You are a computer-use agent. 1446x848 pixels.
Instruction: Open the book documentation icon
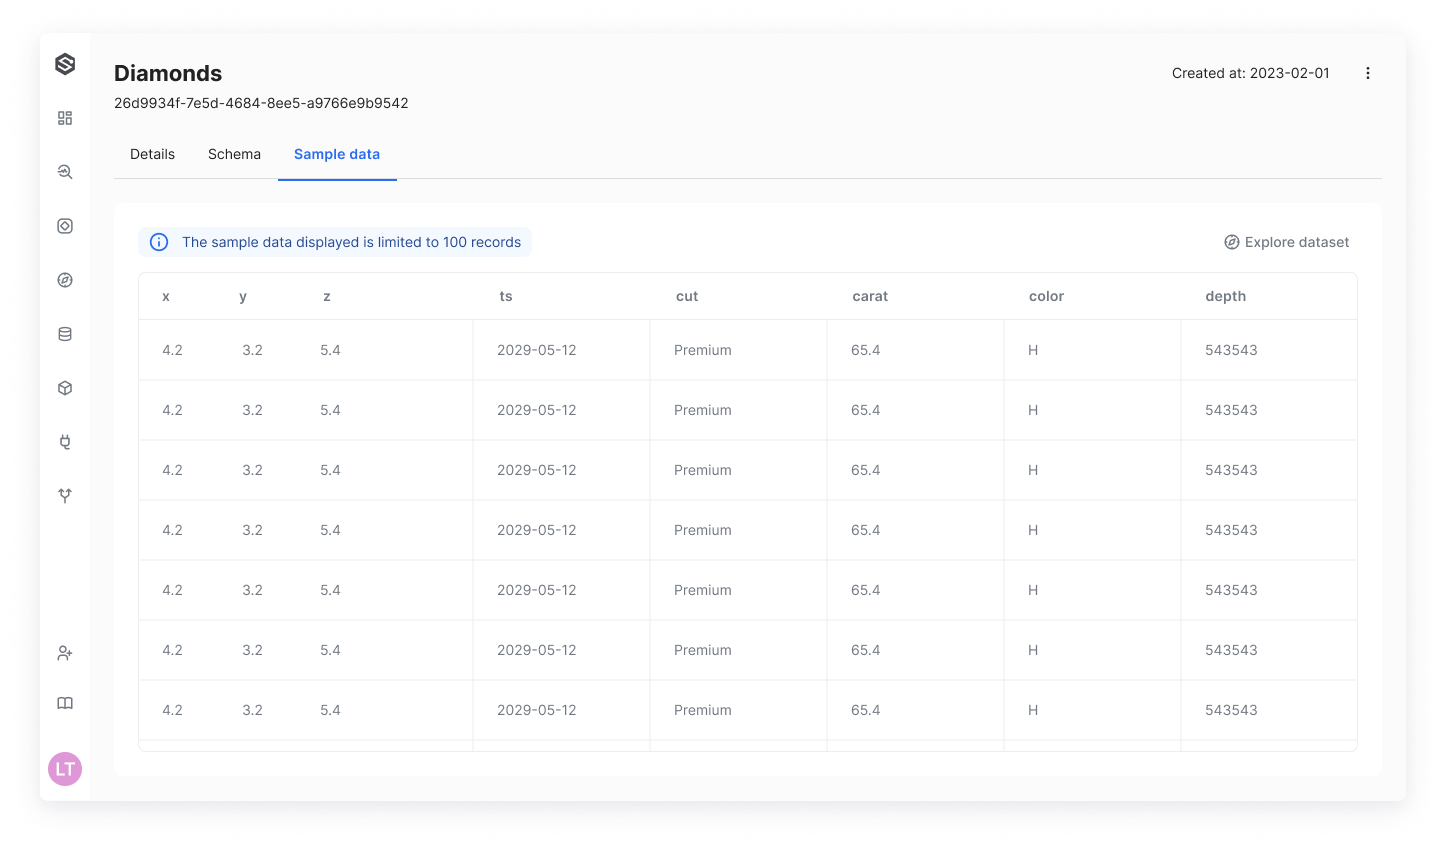(x=65, y=703)
